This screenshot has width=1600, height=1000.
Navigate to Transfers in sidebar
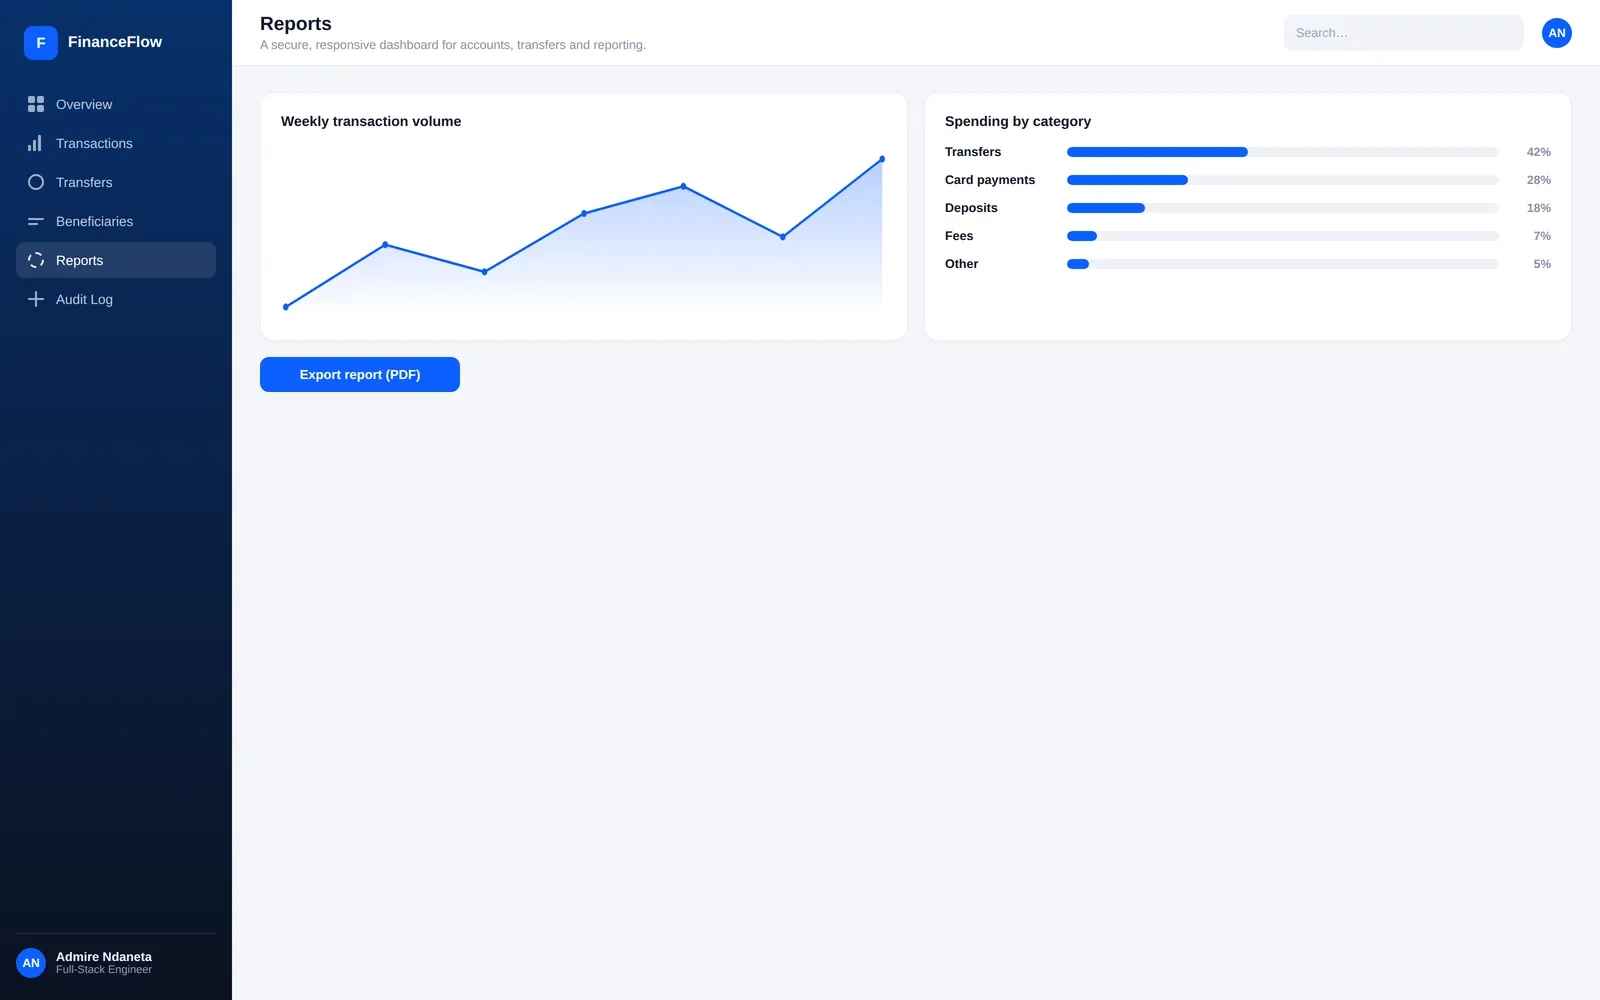point(116,182)
